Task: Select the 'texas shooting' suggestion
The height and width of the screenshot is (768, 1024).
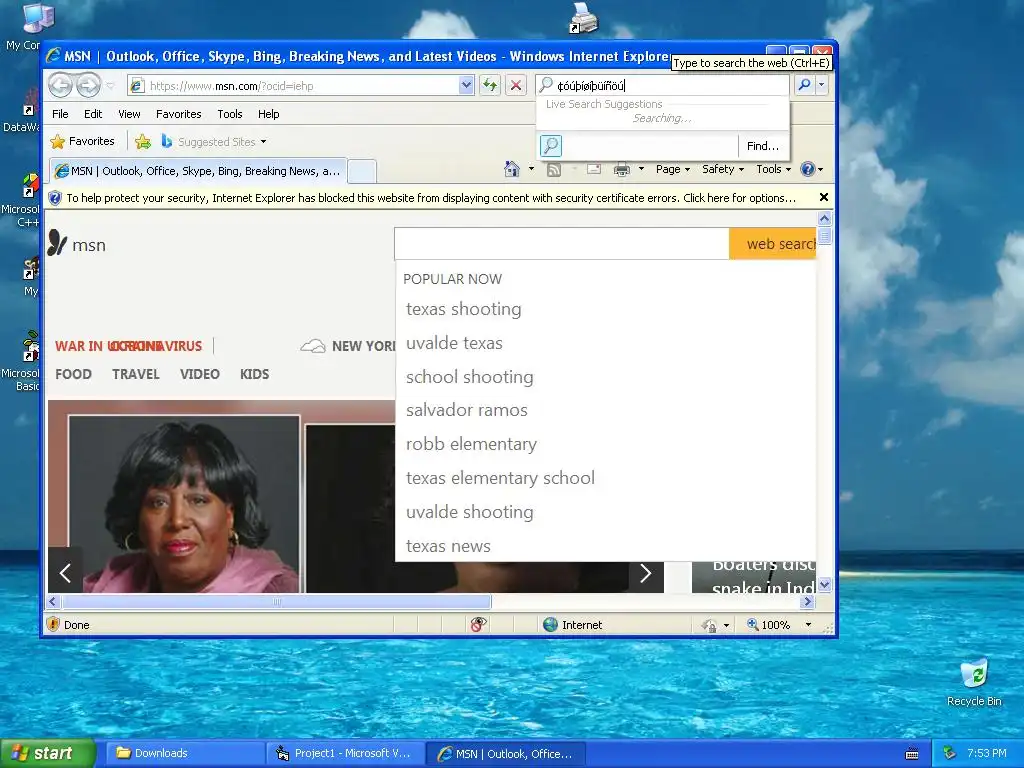Action: point(464,309)
